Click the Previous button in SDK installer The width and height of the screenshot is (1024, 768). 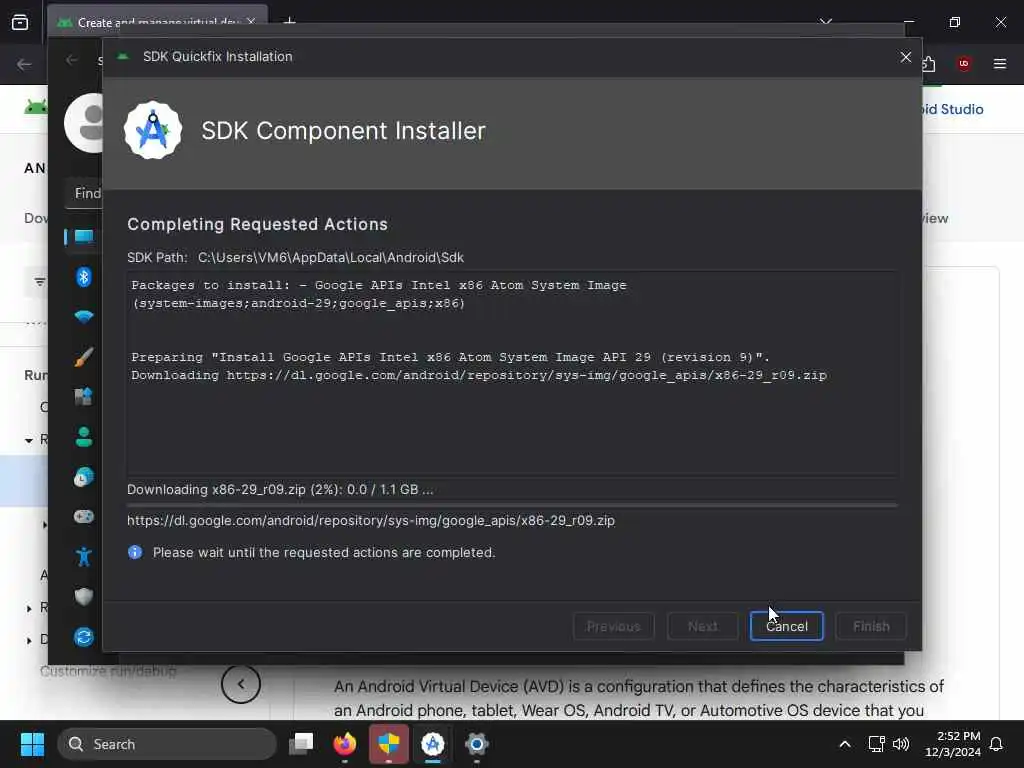(x=613, y=626)
